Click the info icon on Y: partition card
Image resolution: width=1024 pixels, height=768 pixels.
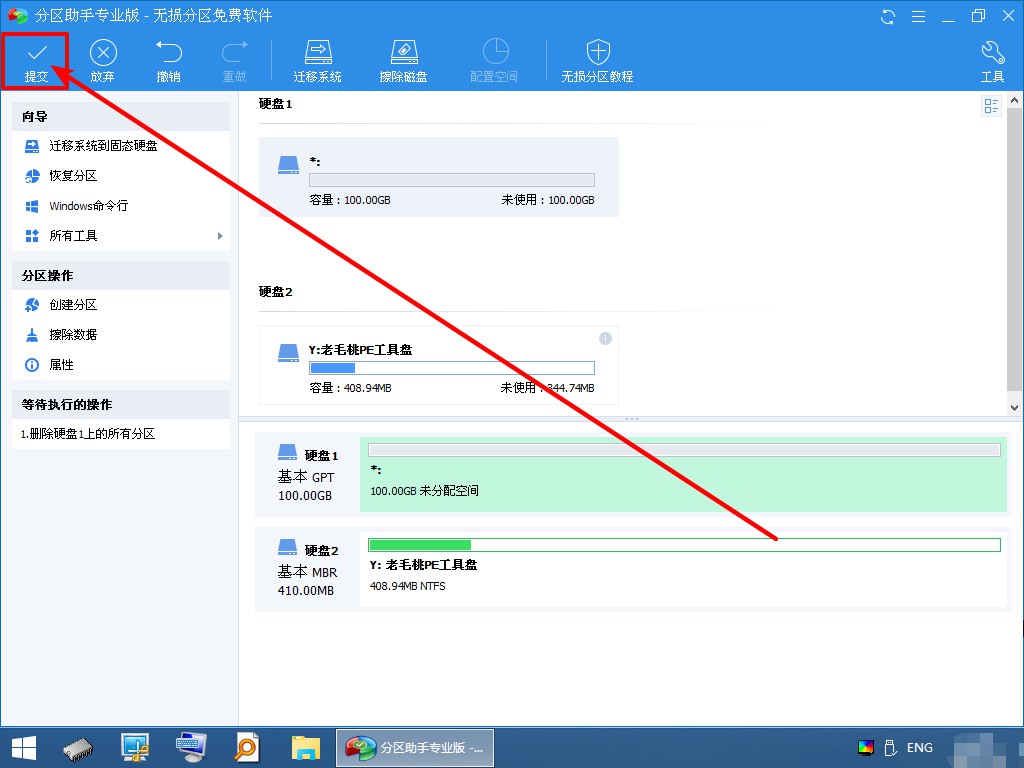point(605,338)
